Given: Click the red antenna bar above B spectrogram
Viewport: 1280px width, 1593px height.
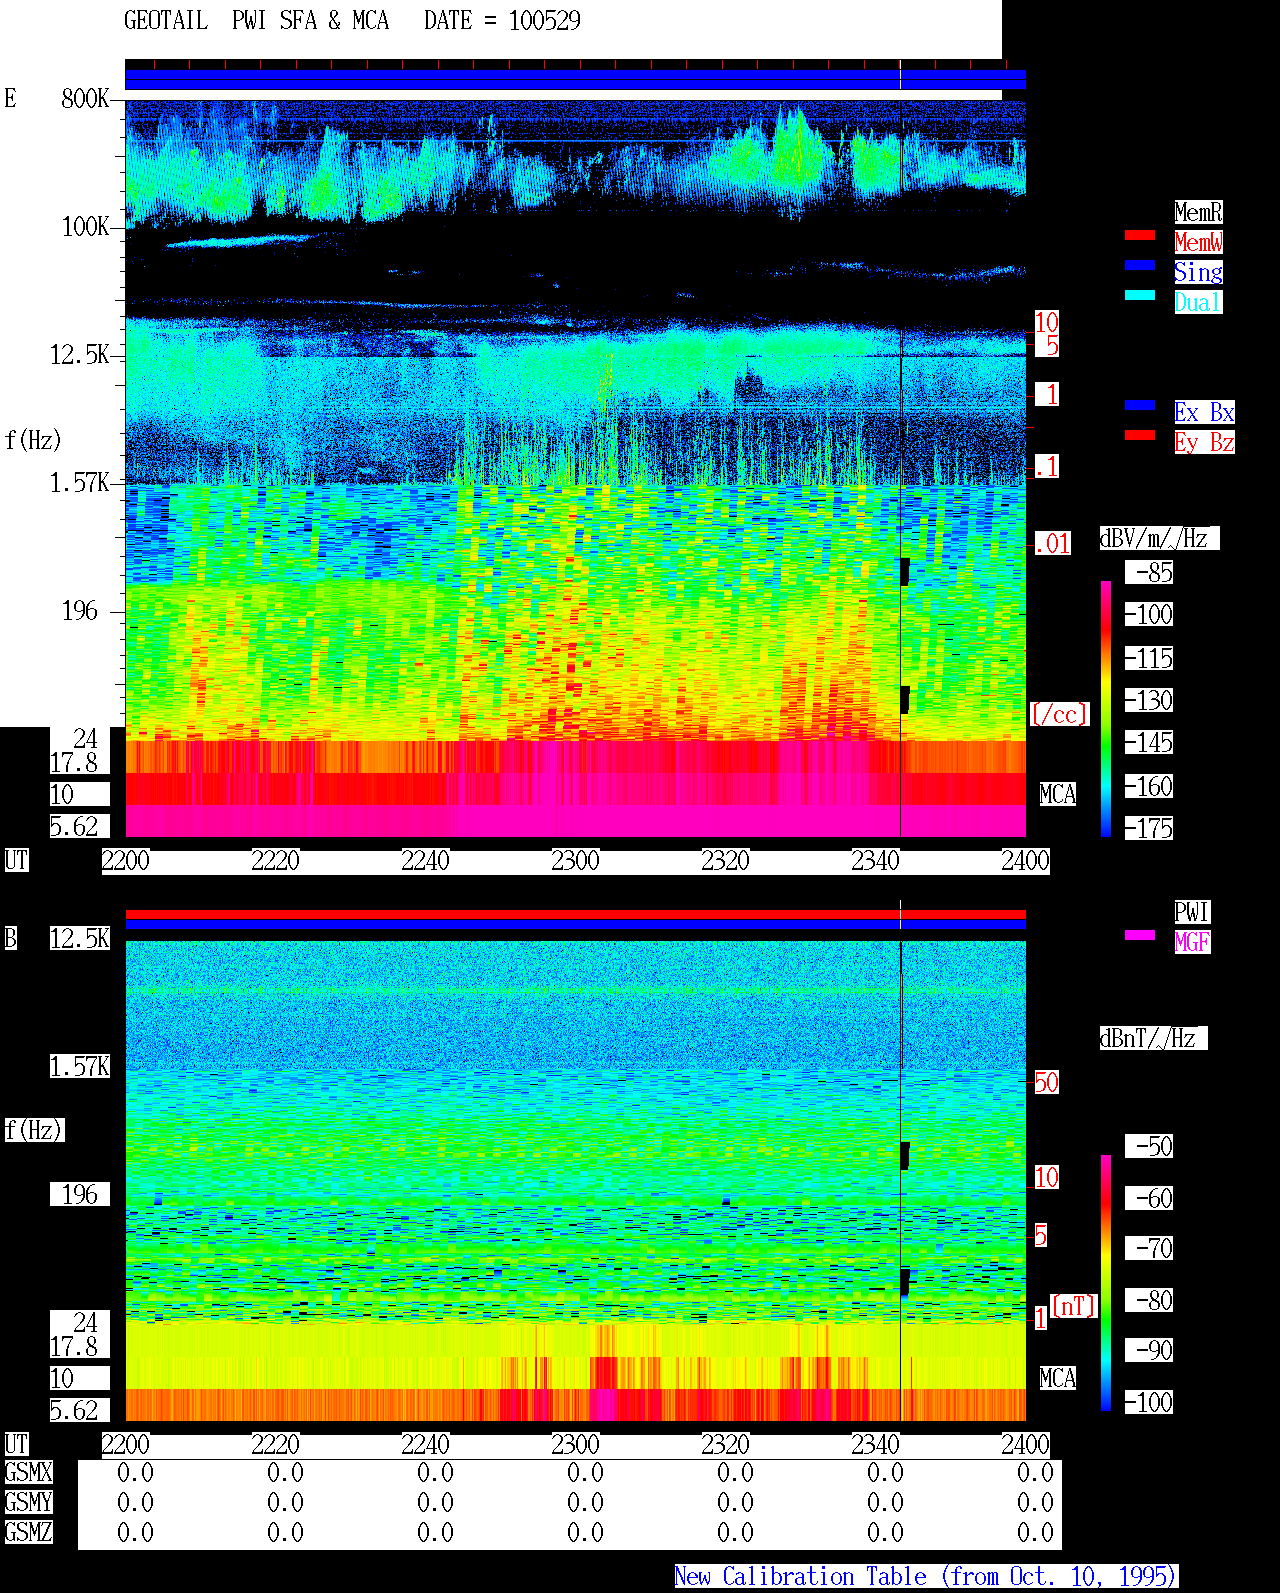Looking at the screenshot, I should tap(575, 914).
